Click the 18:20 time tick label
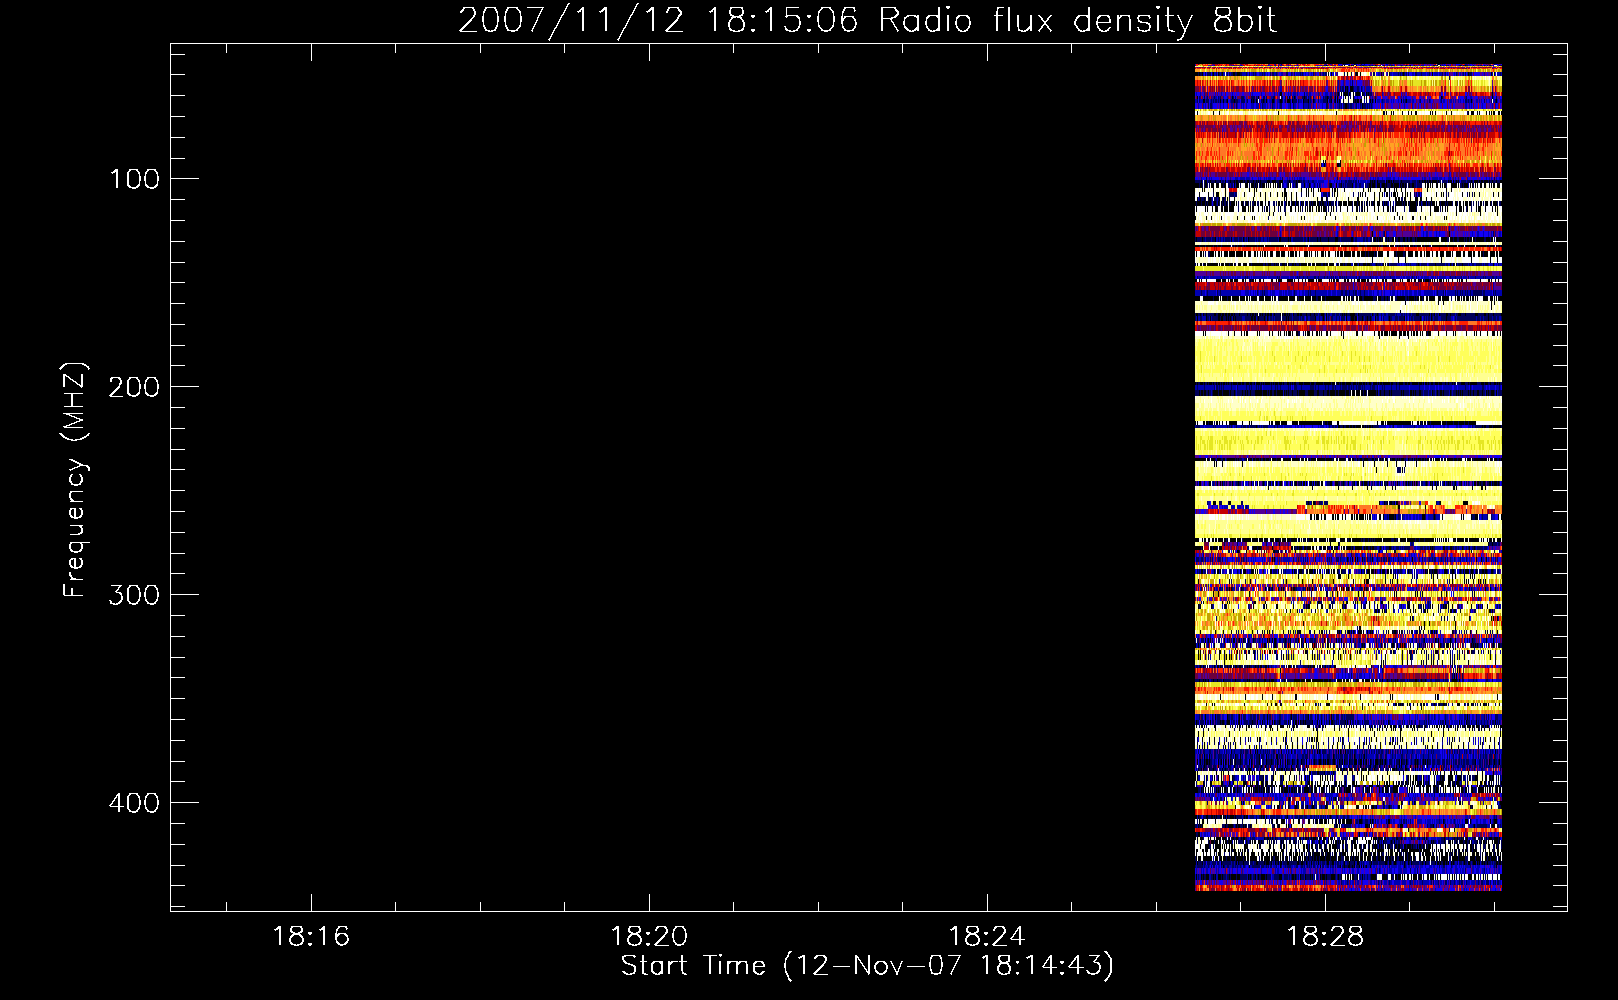The height and width of the screenshot is (1000, 1618). 649,936
